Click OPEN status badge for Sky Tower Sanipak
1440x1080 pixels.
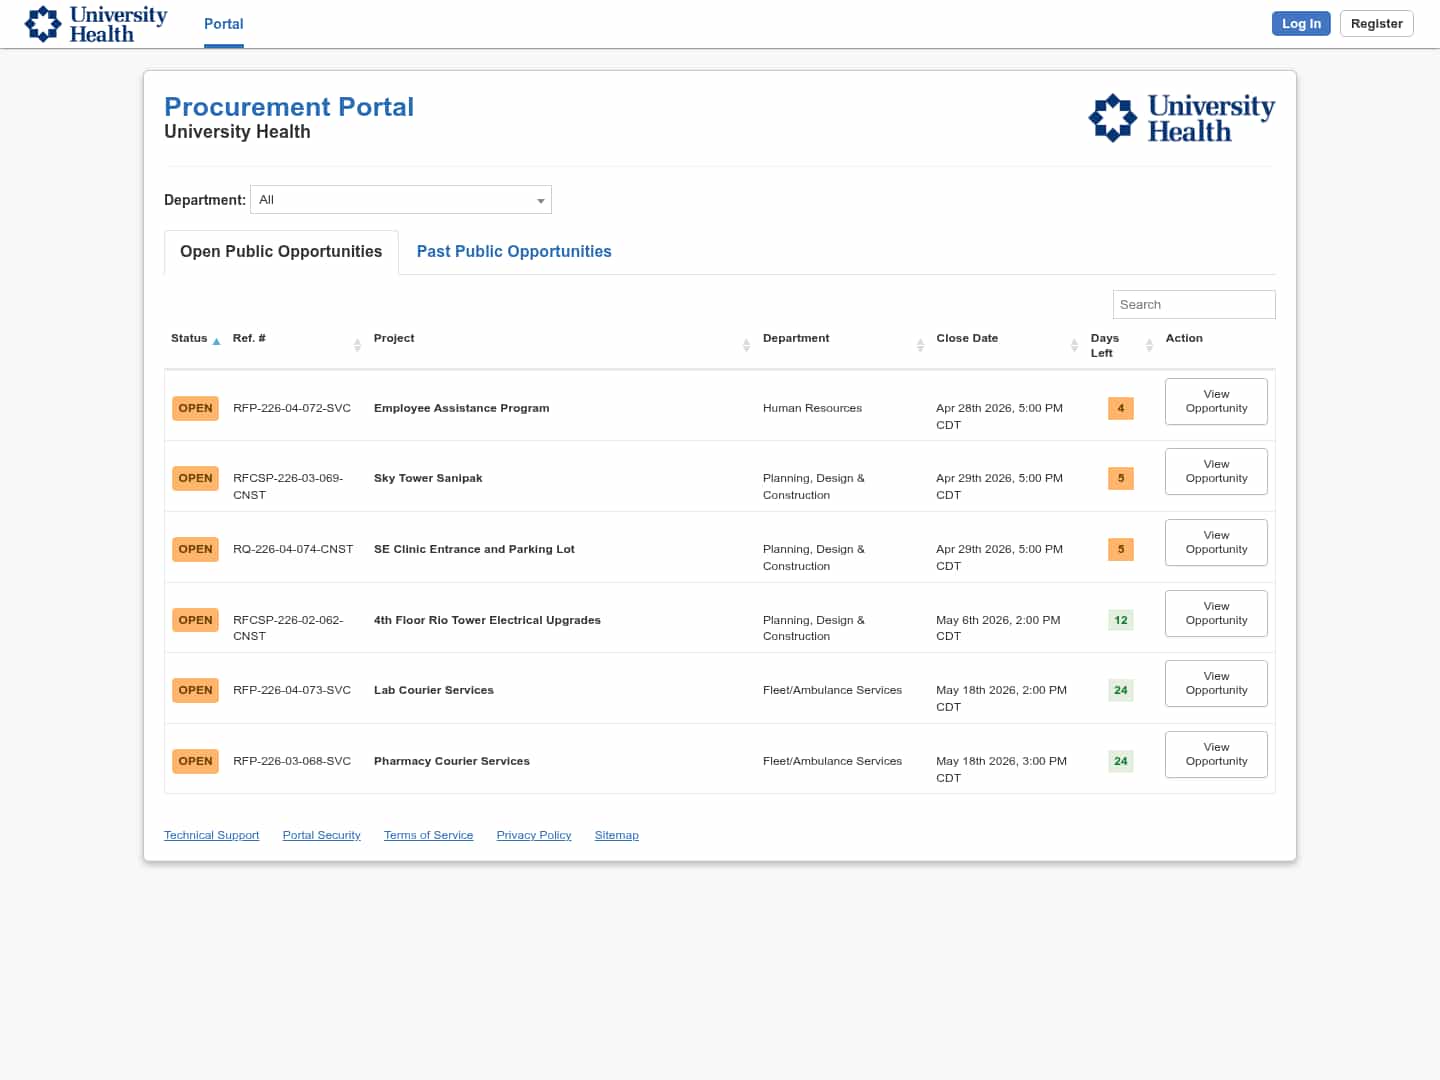(x=195, y=479)
